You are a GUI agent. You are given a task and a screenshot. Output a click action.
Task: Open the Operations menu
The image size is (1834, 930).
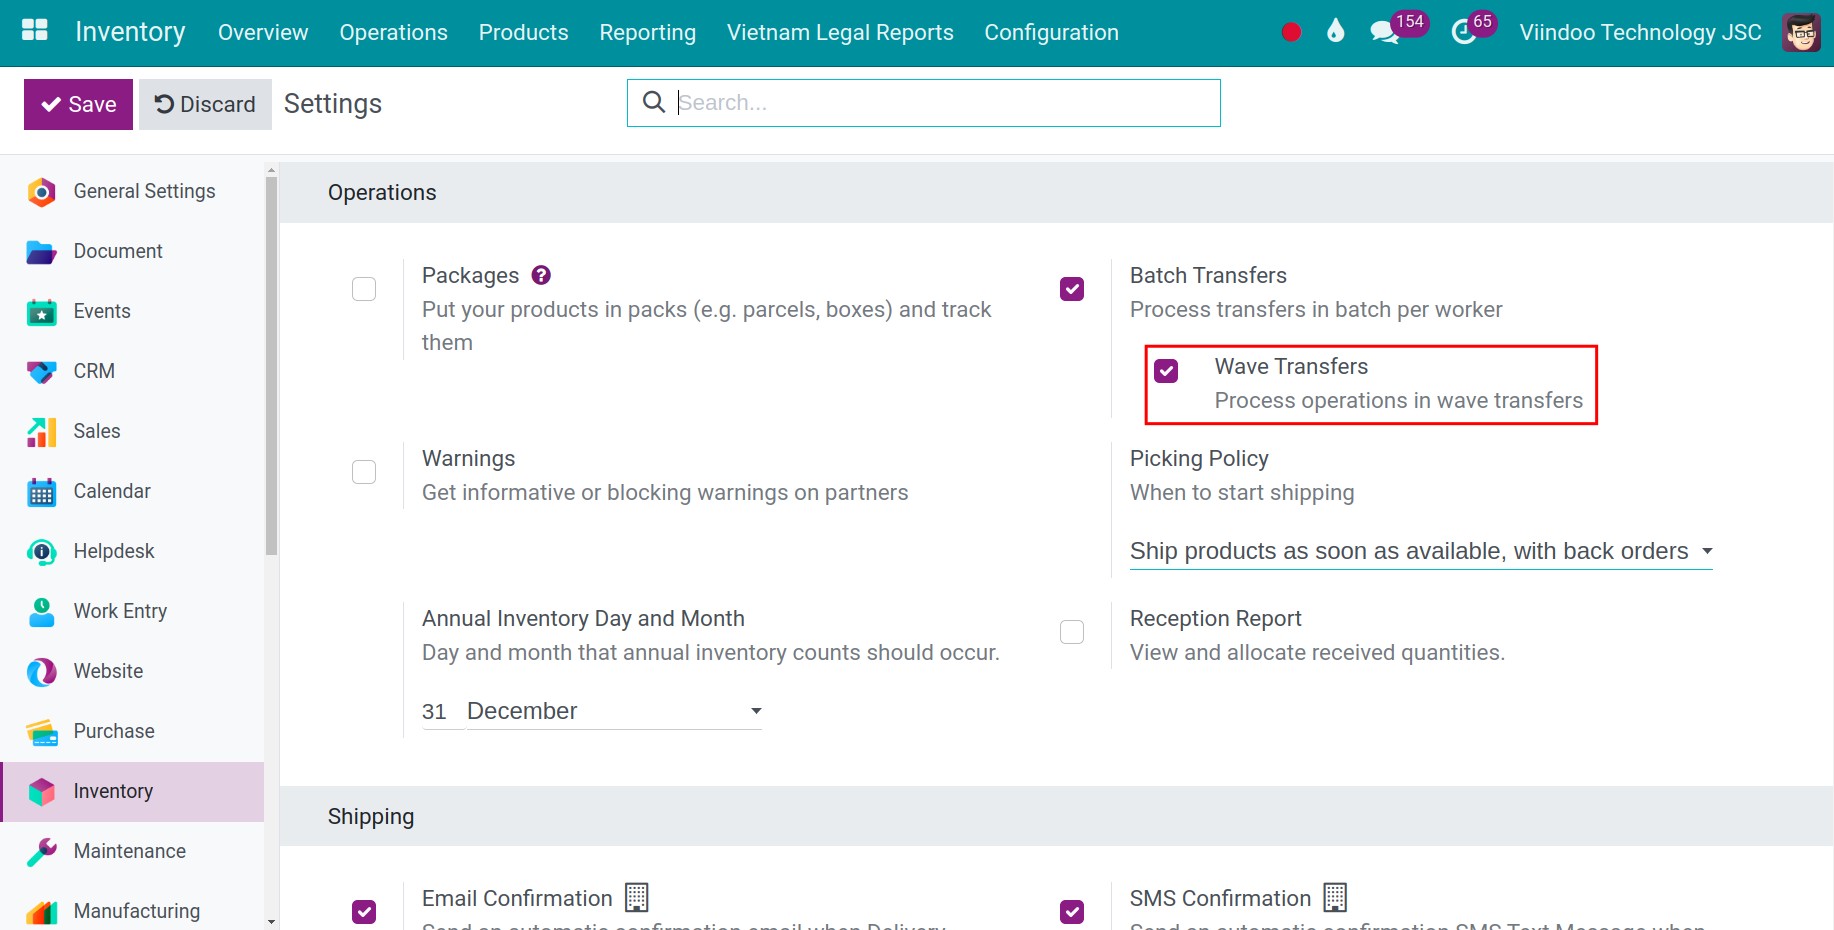click(x=393, y=32)
